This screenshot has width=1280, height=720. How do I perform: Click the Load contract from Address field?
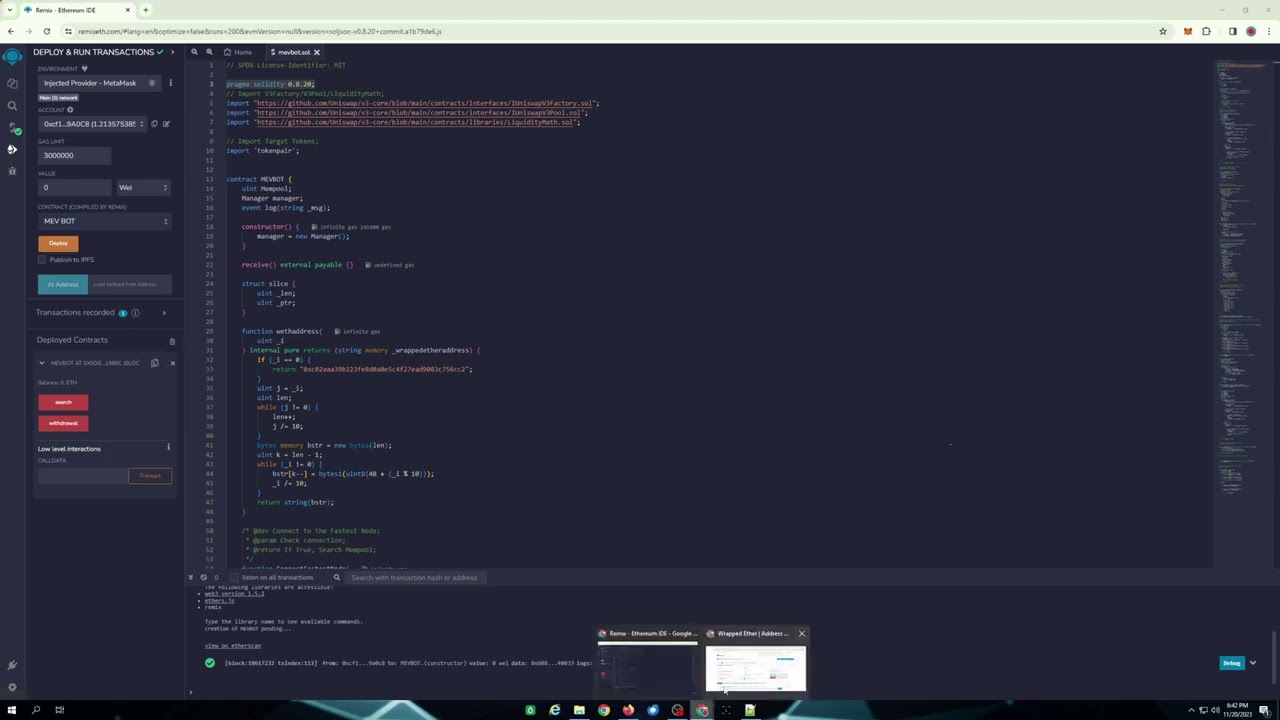pyautogui.click(x=130, y=284)
